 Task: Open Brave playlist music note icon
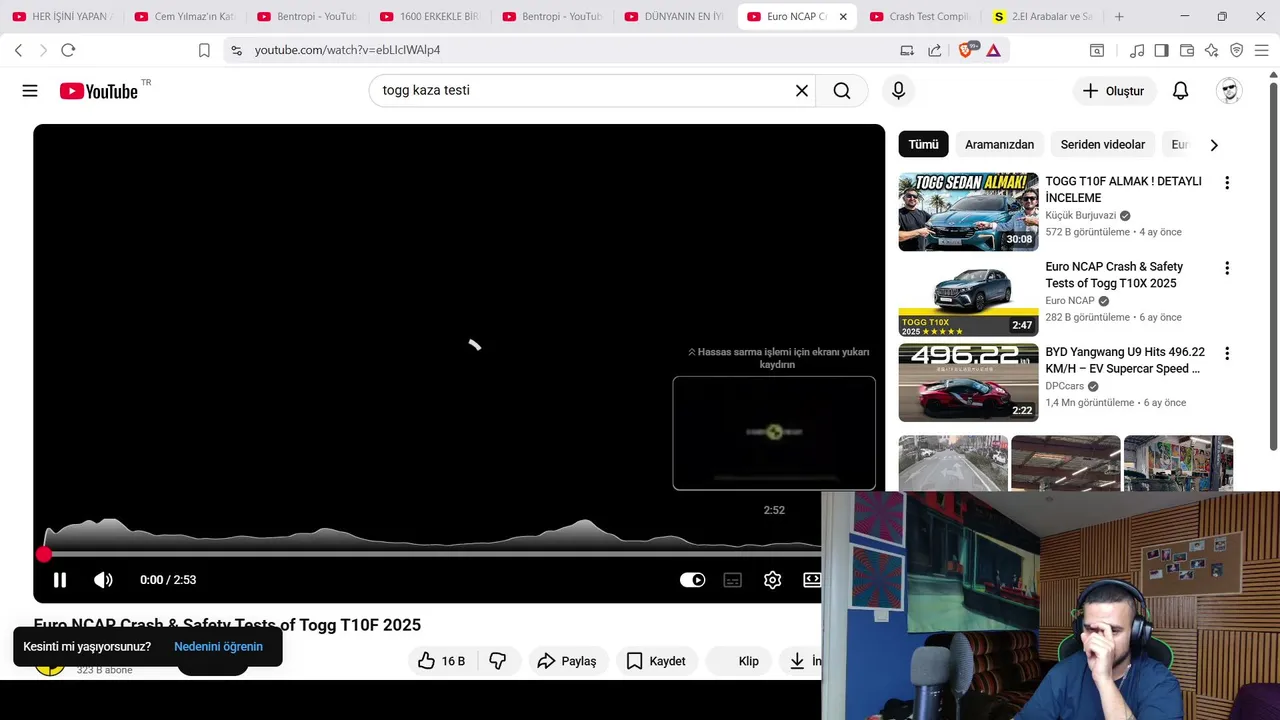tap(1137, 50)
